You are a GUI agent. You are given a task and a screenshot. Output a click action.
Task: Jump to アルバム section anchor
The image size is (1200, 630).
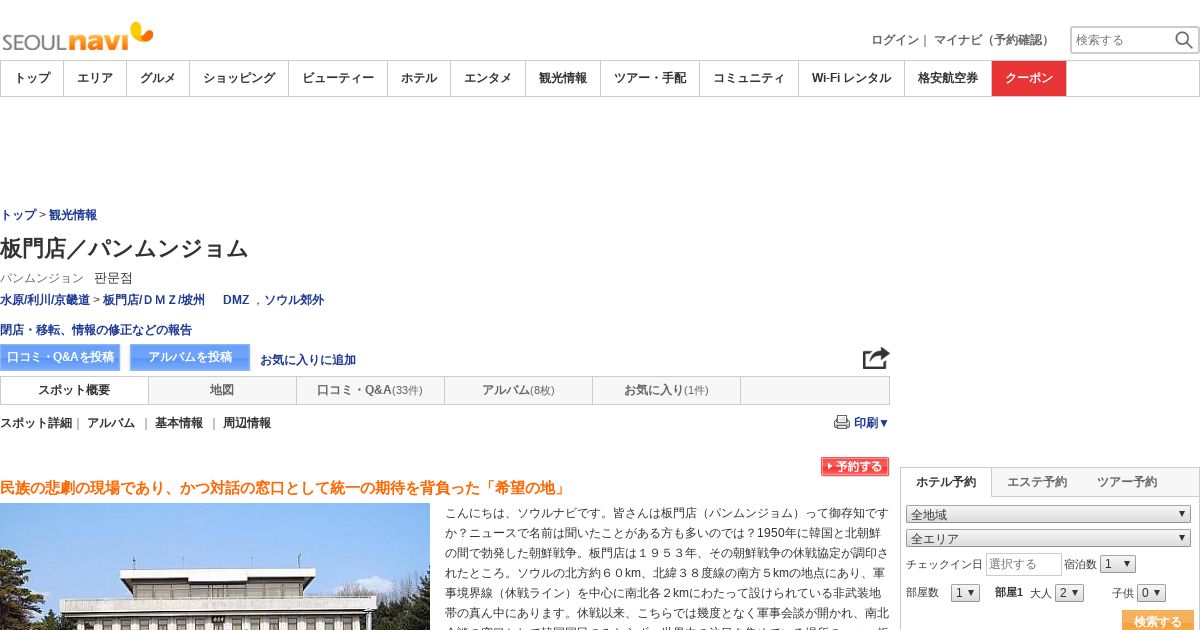[111, 423]
